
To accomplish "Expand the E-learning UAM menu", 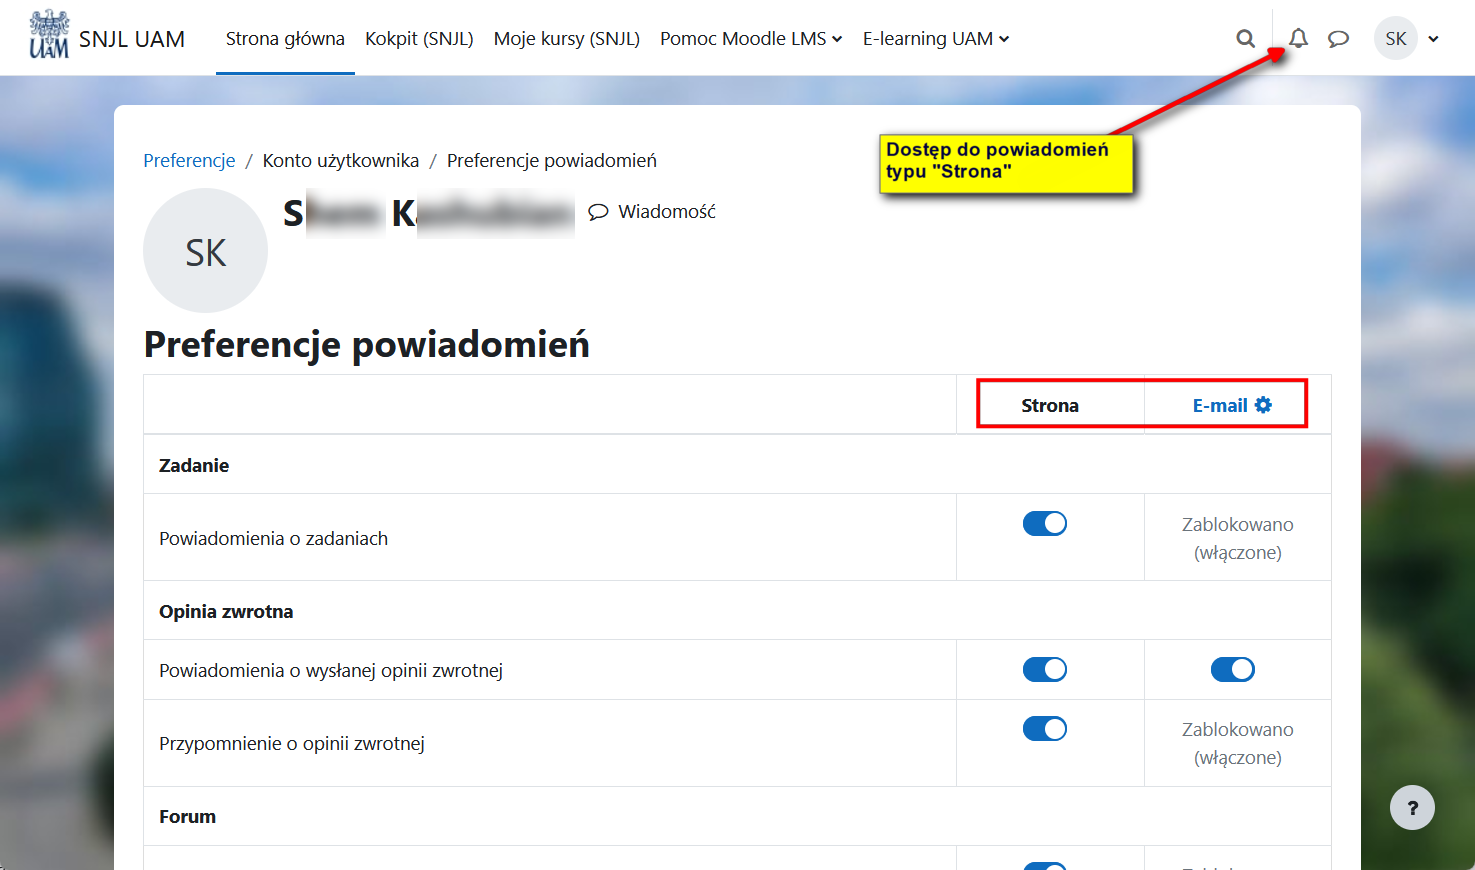I will pos(936,39).
